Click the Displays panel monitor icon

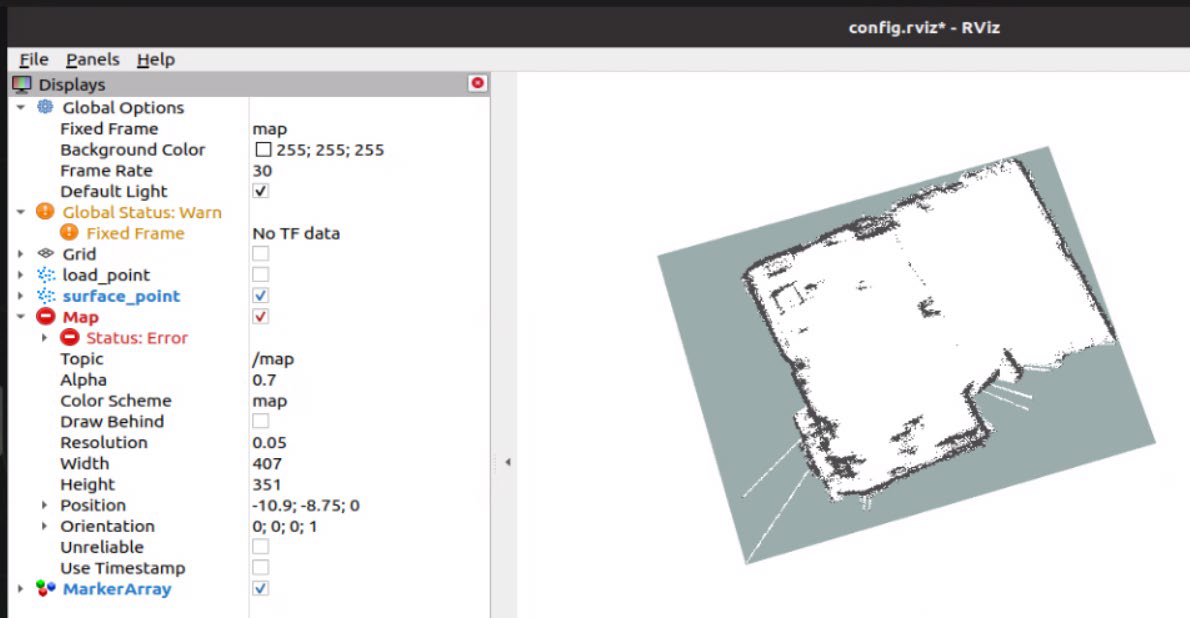pyautogui.click(x=22, y=84)
